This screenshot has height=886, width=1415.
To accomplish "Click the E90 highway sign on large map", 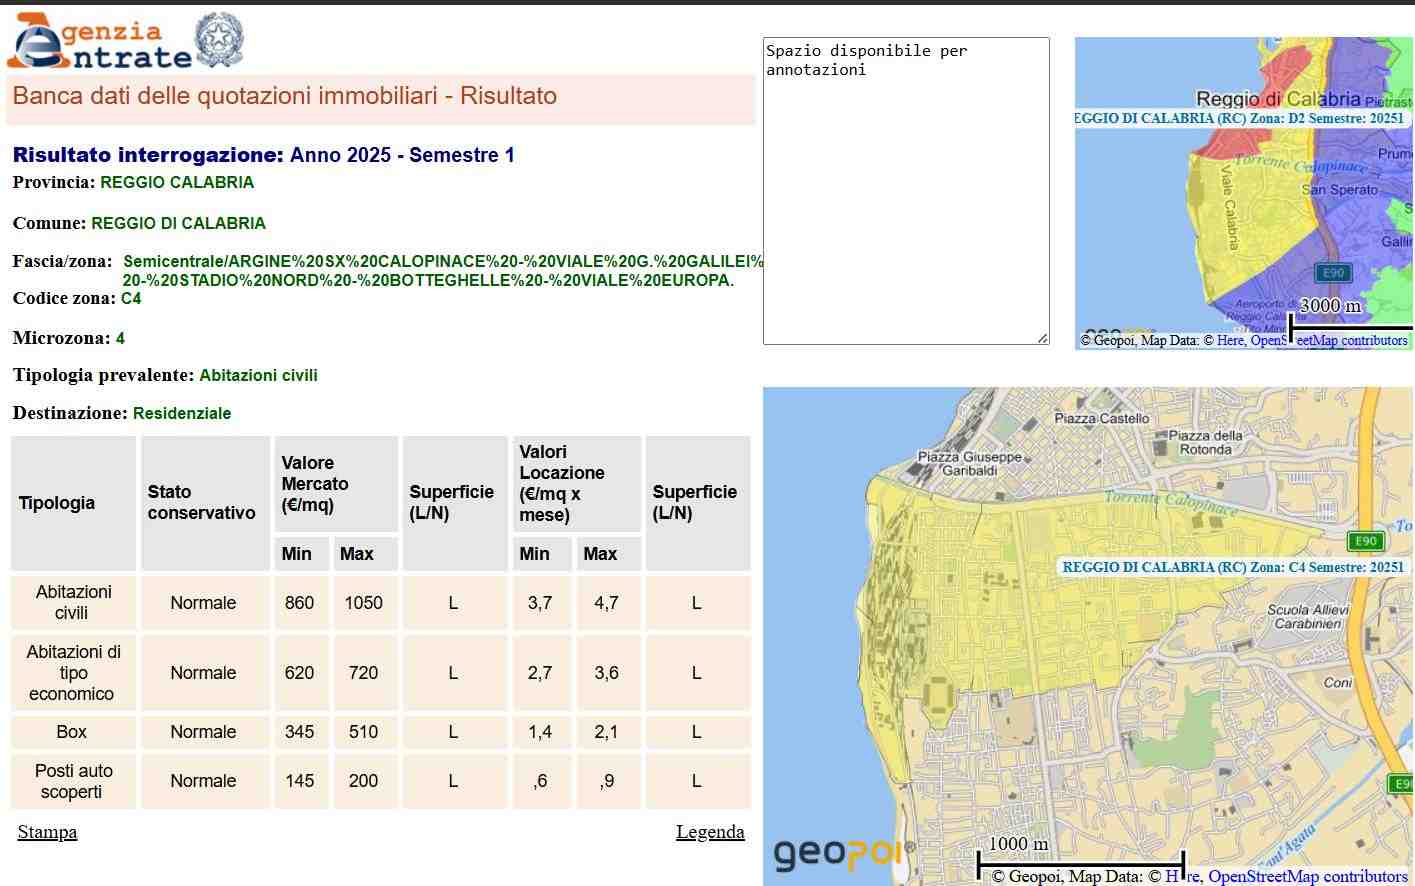I will coord(1365,541).
